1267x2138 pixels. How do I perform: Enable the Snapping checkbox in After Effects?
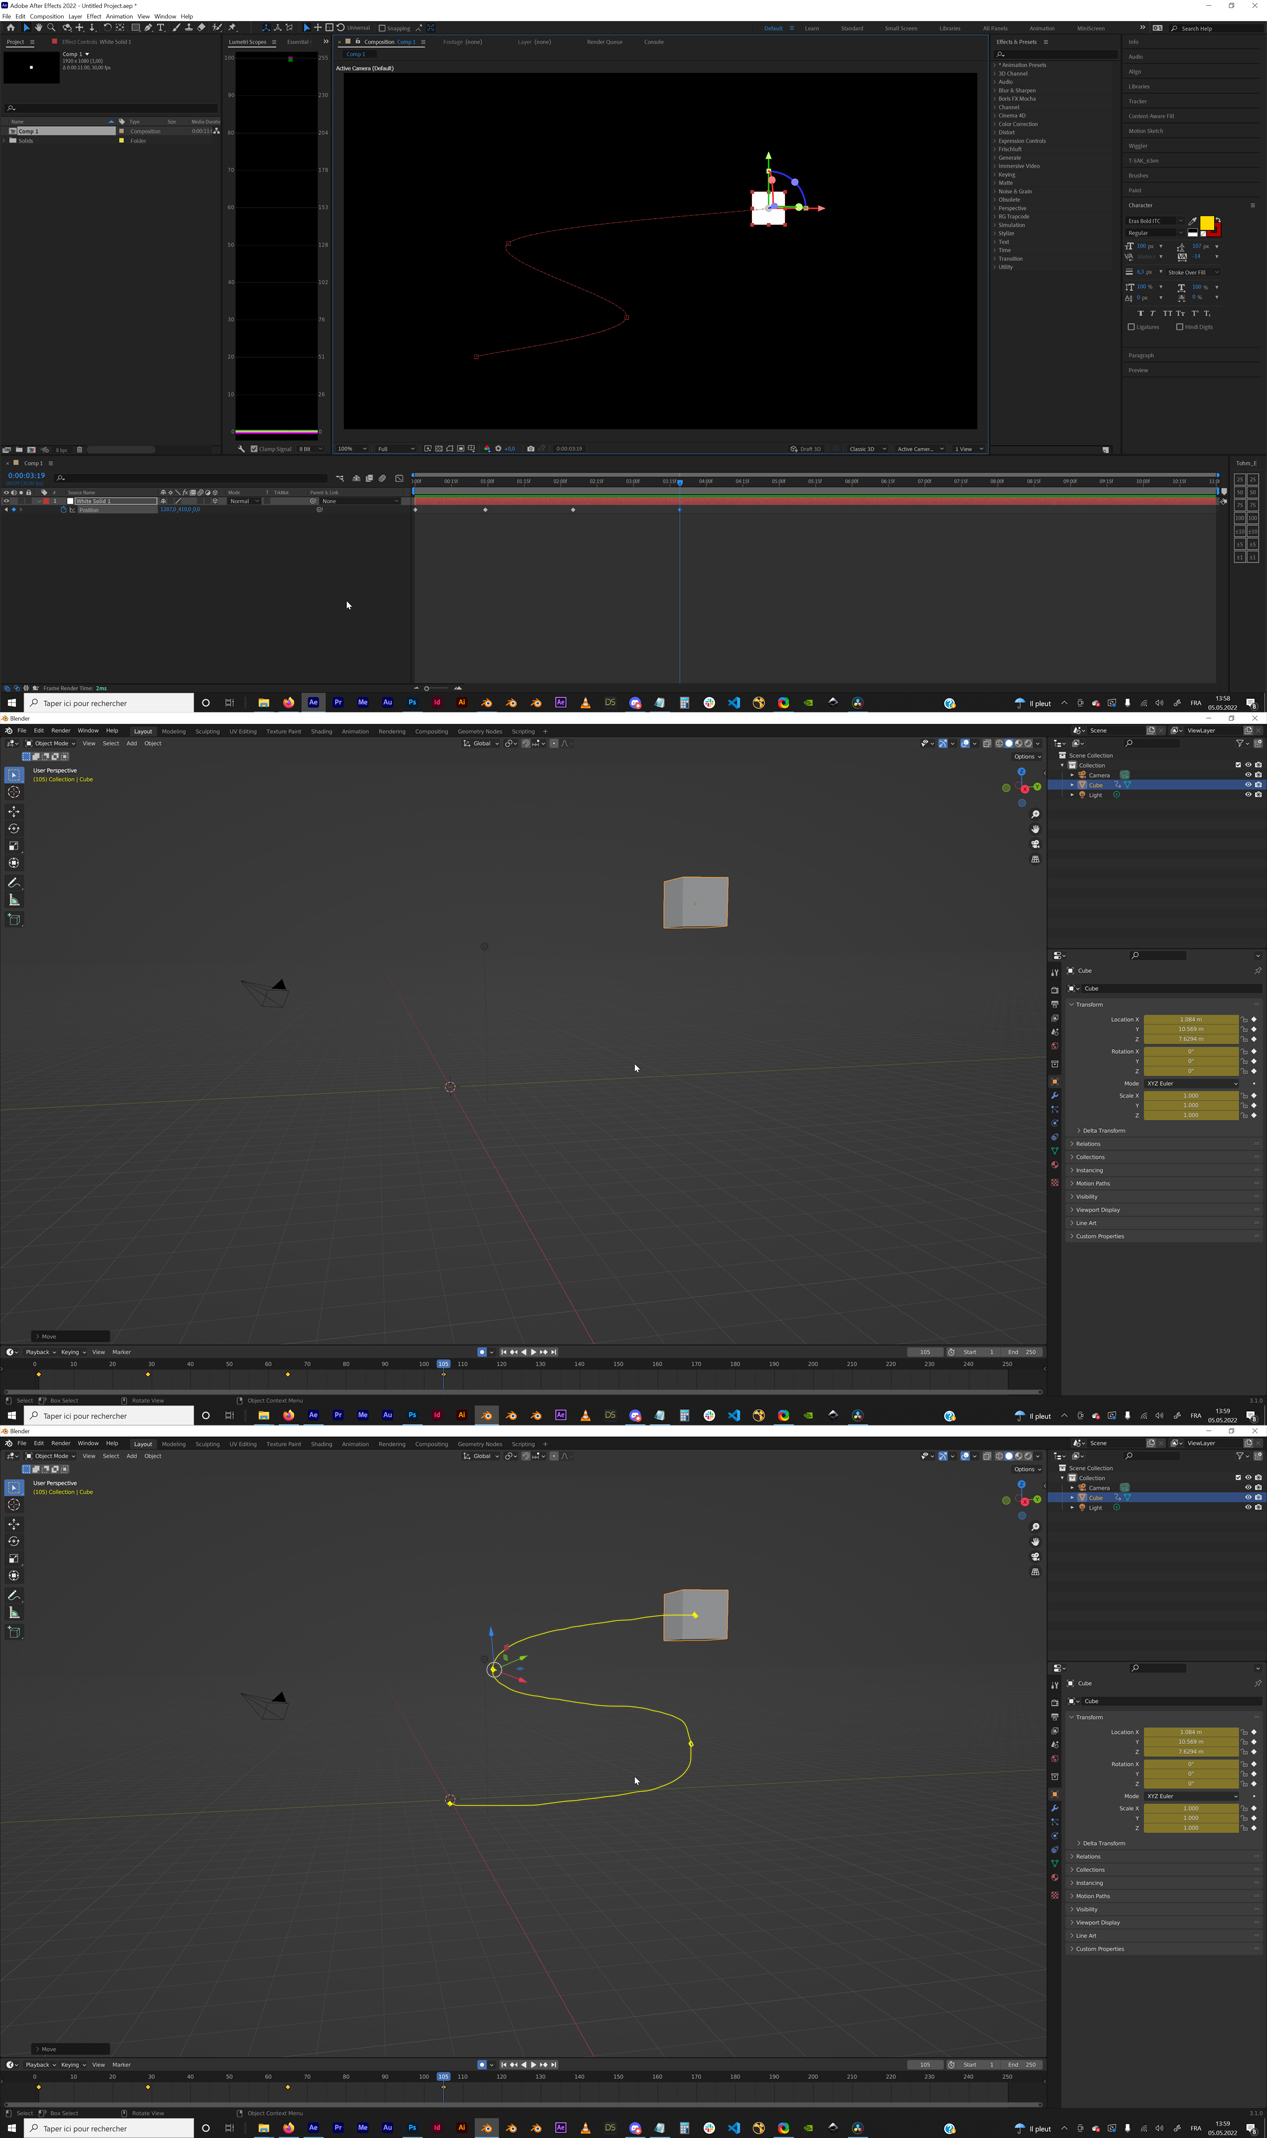pyautogui.click(x=382, y=28)
